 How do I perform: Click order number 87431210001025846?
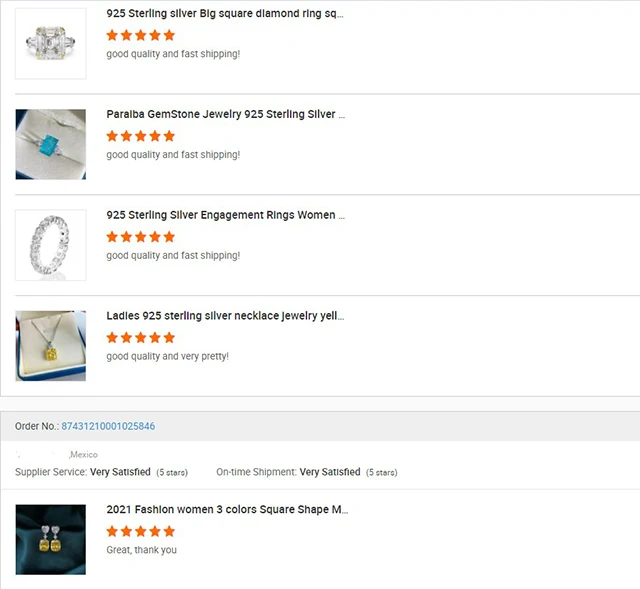(108, 426)
